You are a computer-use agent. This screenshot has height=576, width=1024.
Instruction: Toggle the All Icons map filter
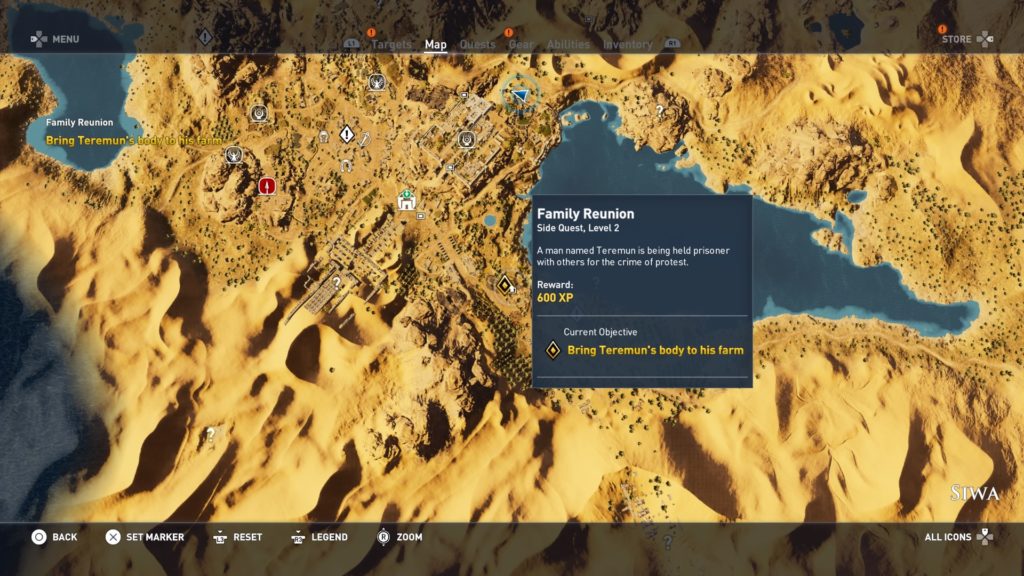click(x=958, y=537)
